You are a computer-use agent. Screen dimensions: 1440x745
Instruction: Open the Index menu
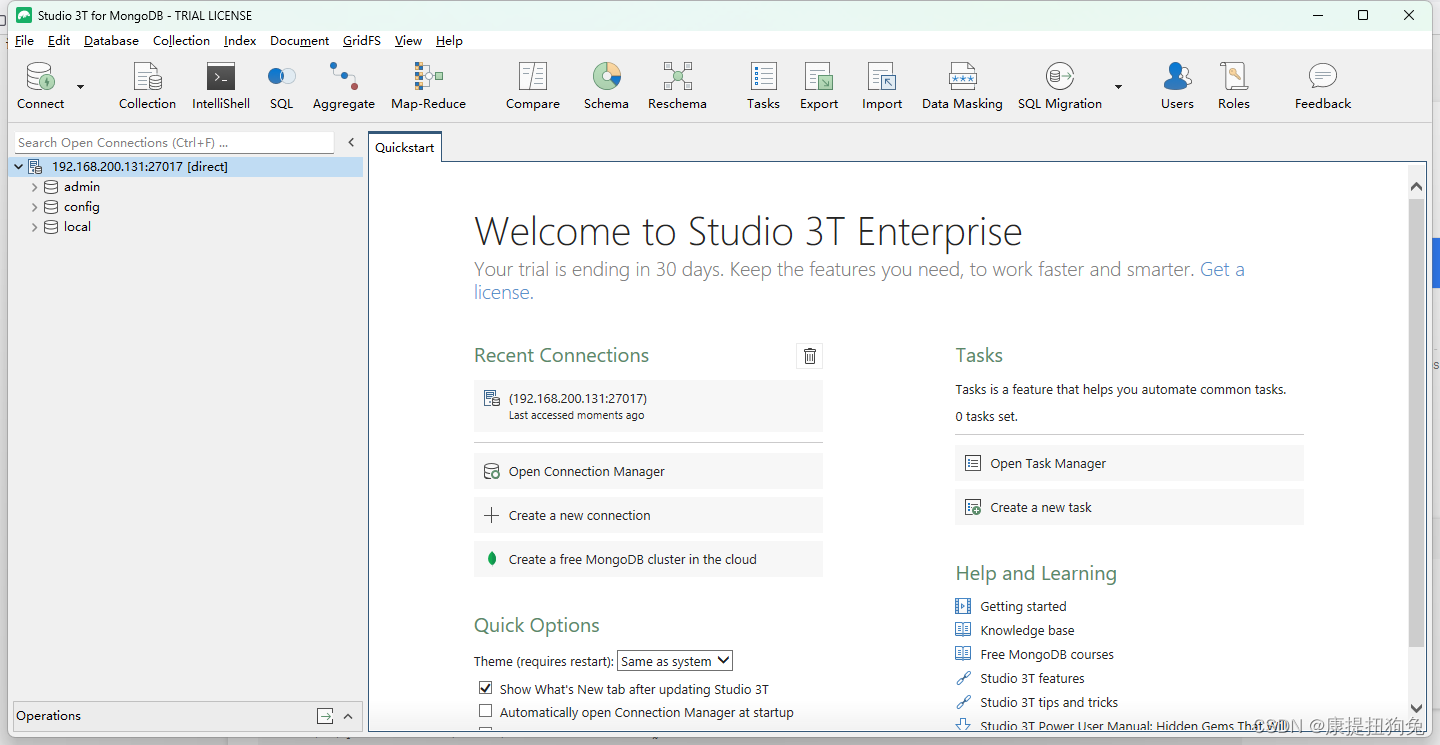pos(240,41)
